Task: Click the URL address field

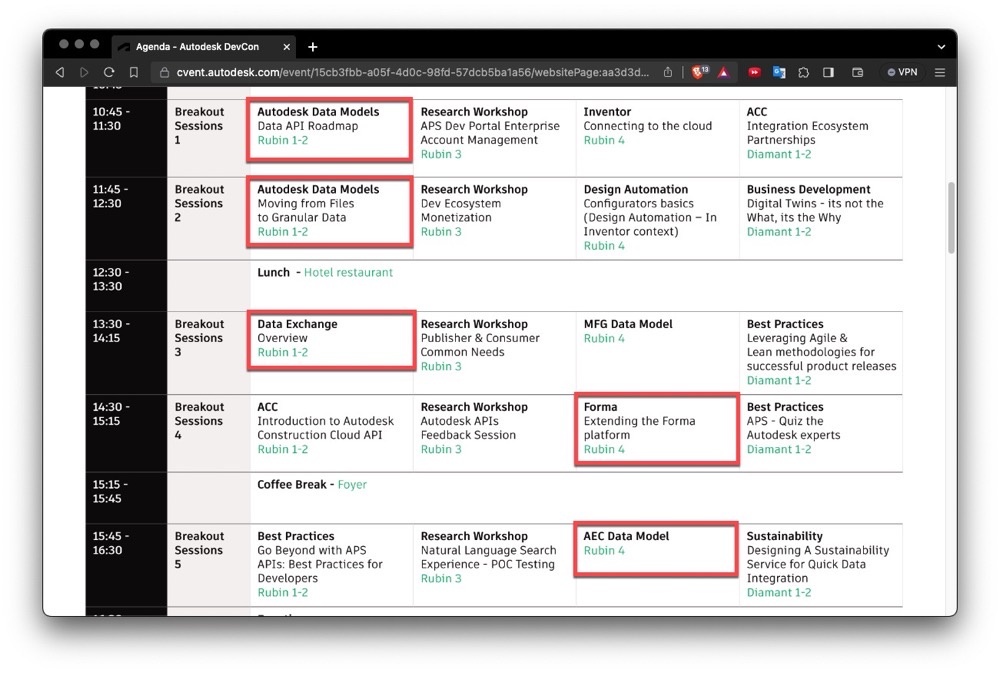Action: click(400, 72)
